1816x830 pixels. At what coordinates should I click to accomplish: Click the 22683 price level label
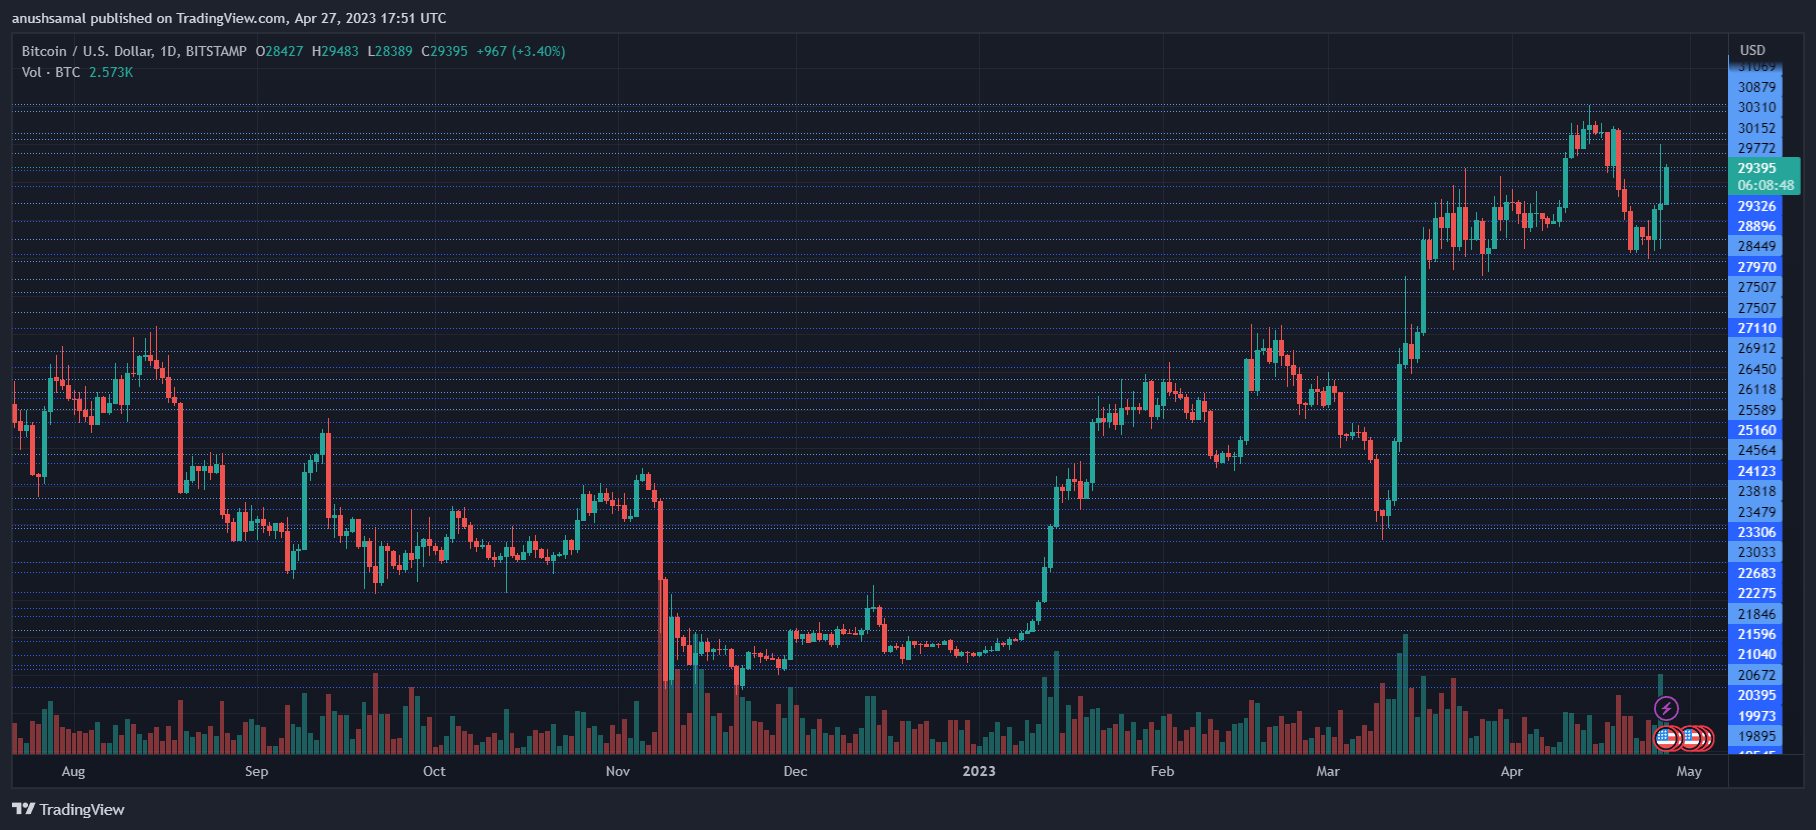coord(1756,573)
